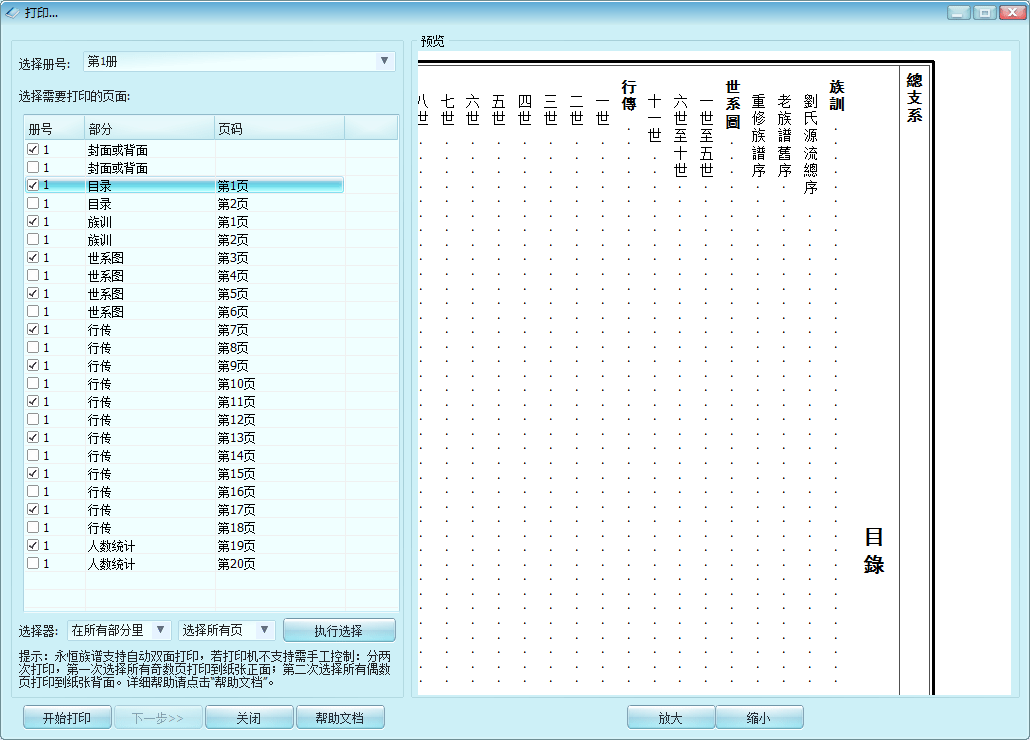Click 六世至十世 entry in preview

click(681, 135)
